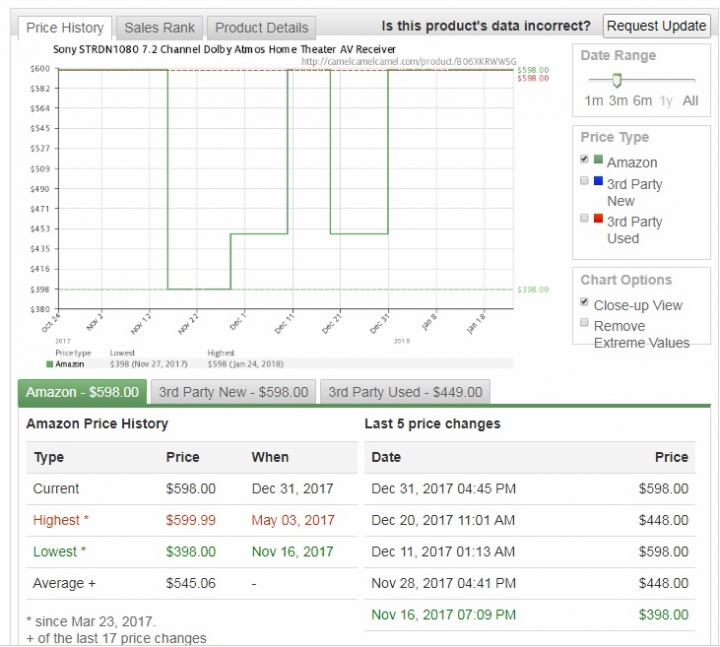
Task: Click the Amazon Price History heading
Action: (97, 423)
